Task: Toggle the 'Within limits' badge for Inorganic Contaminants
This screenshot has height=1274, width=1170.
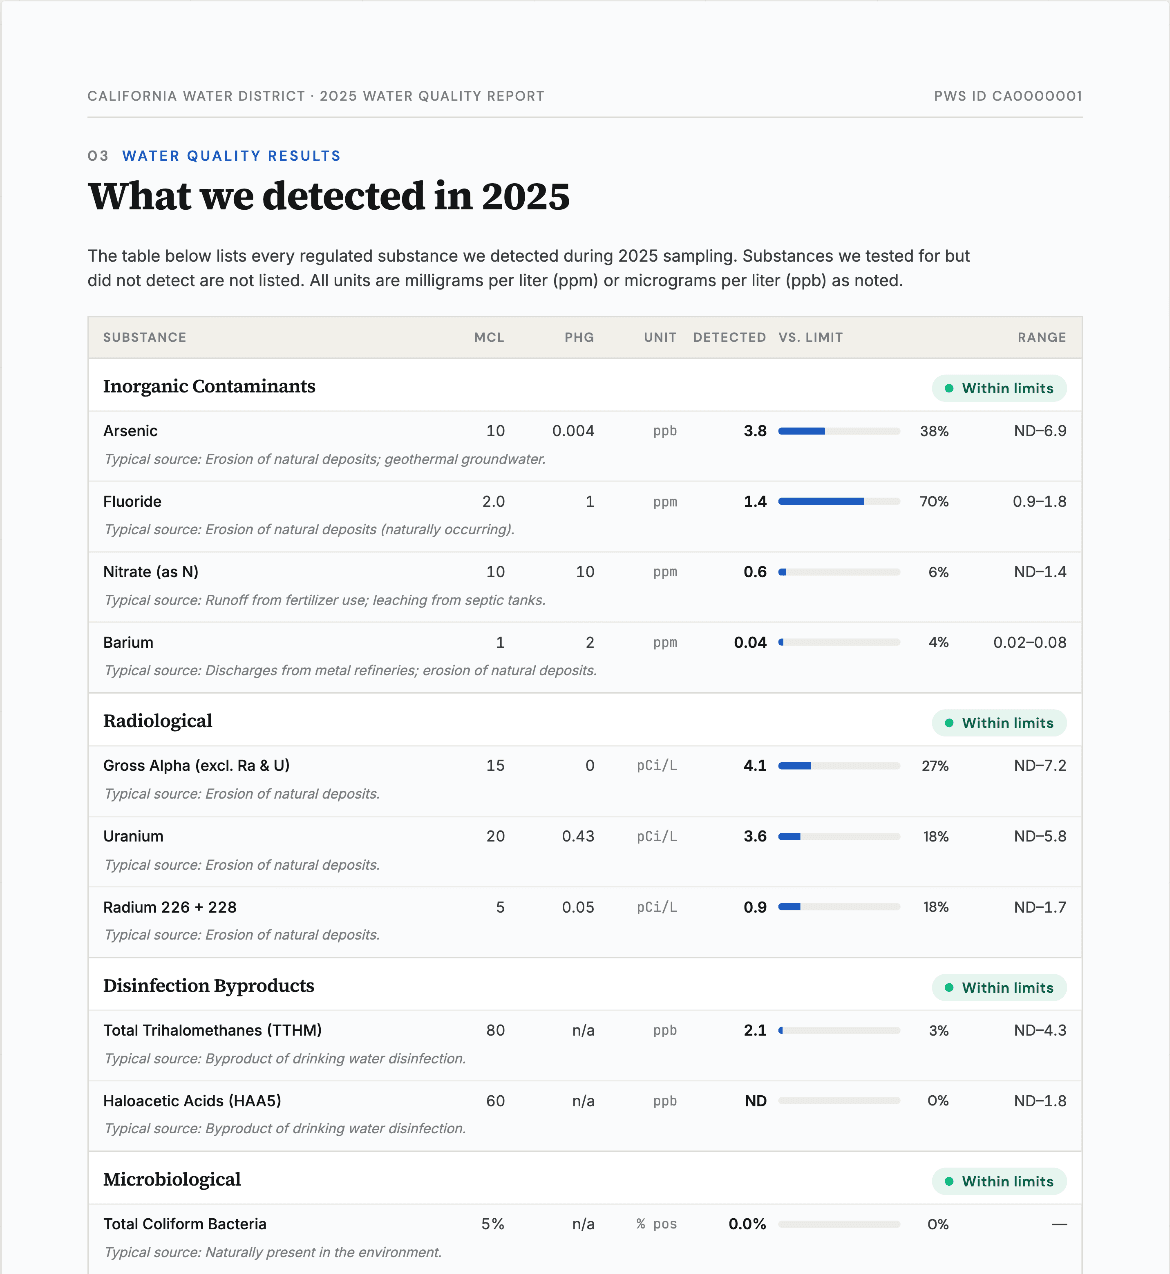Action: 999,388
